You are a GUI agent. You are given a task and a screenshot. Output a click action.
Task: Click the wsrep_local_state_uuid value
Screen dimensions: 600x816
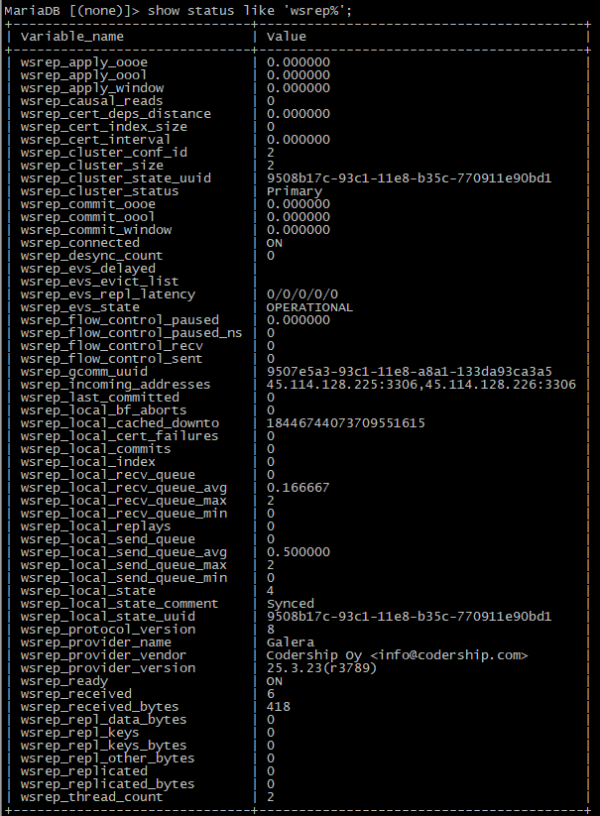[x=409, y=617]
